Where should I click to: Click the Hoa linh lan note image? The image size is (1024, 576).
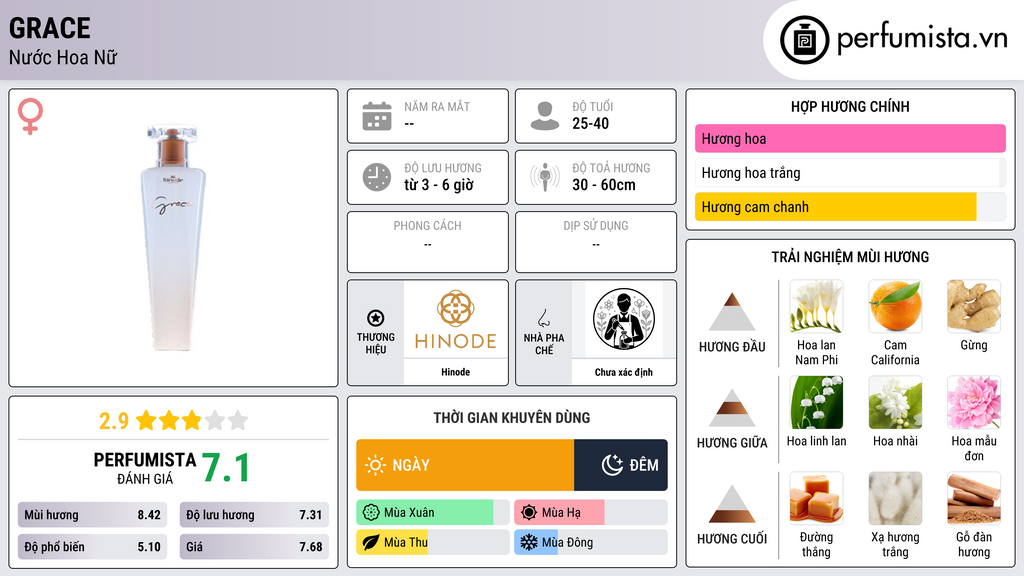coord(816,402)
